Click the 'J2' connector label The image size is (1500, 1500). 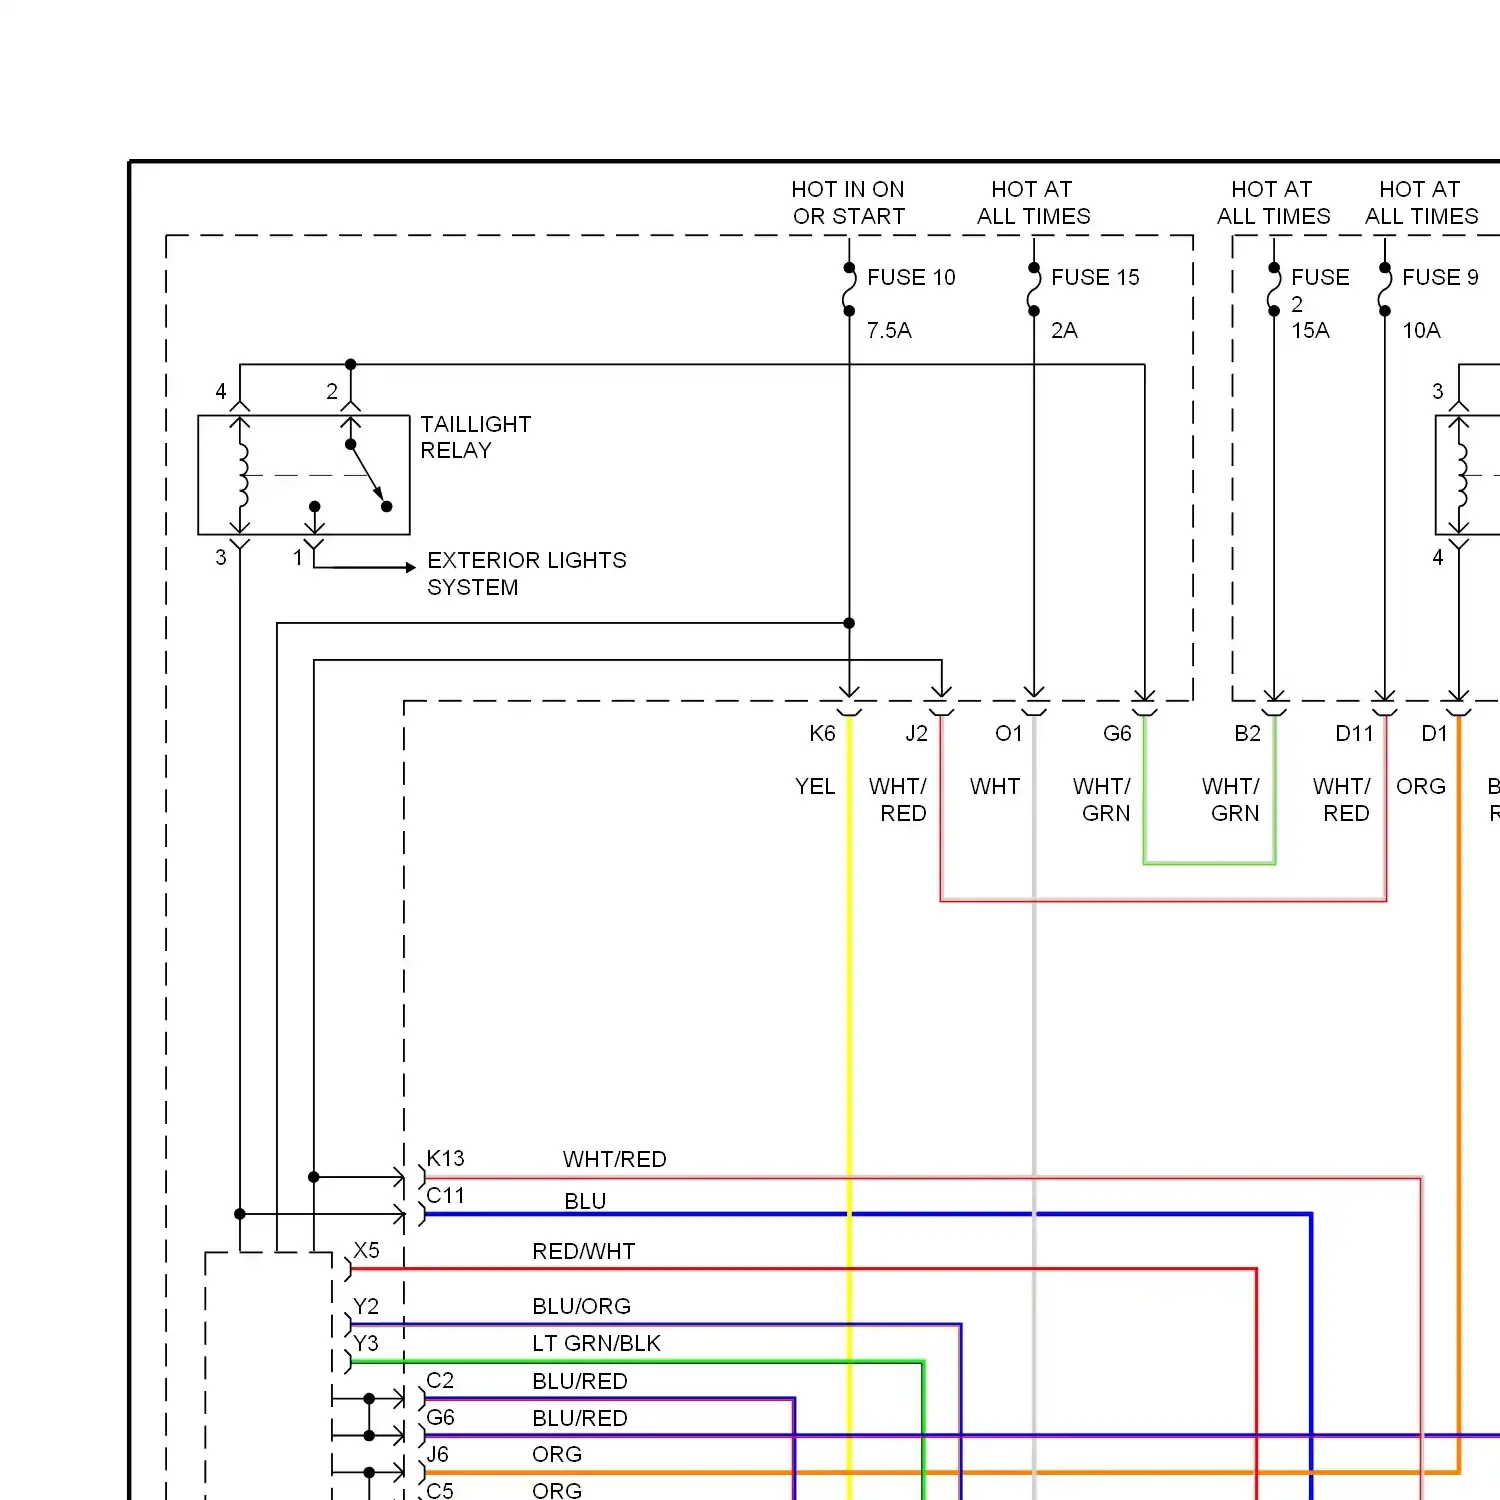(916, 734)
